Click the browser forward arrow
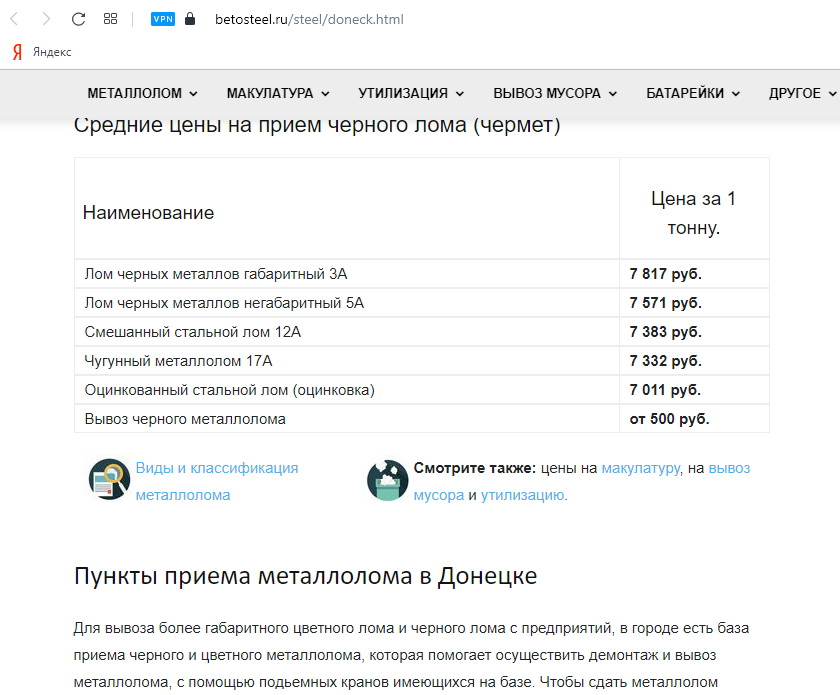 pos(46,19)
